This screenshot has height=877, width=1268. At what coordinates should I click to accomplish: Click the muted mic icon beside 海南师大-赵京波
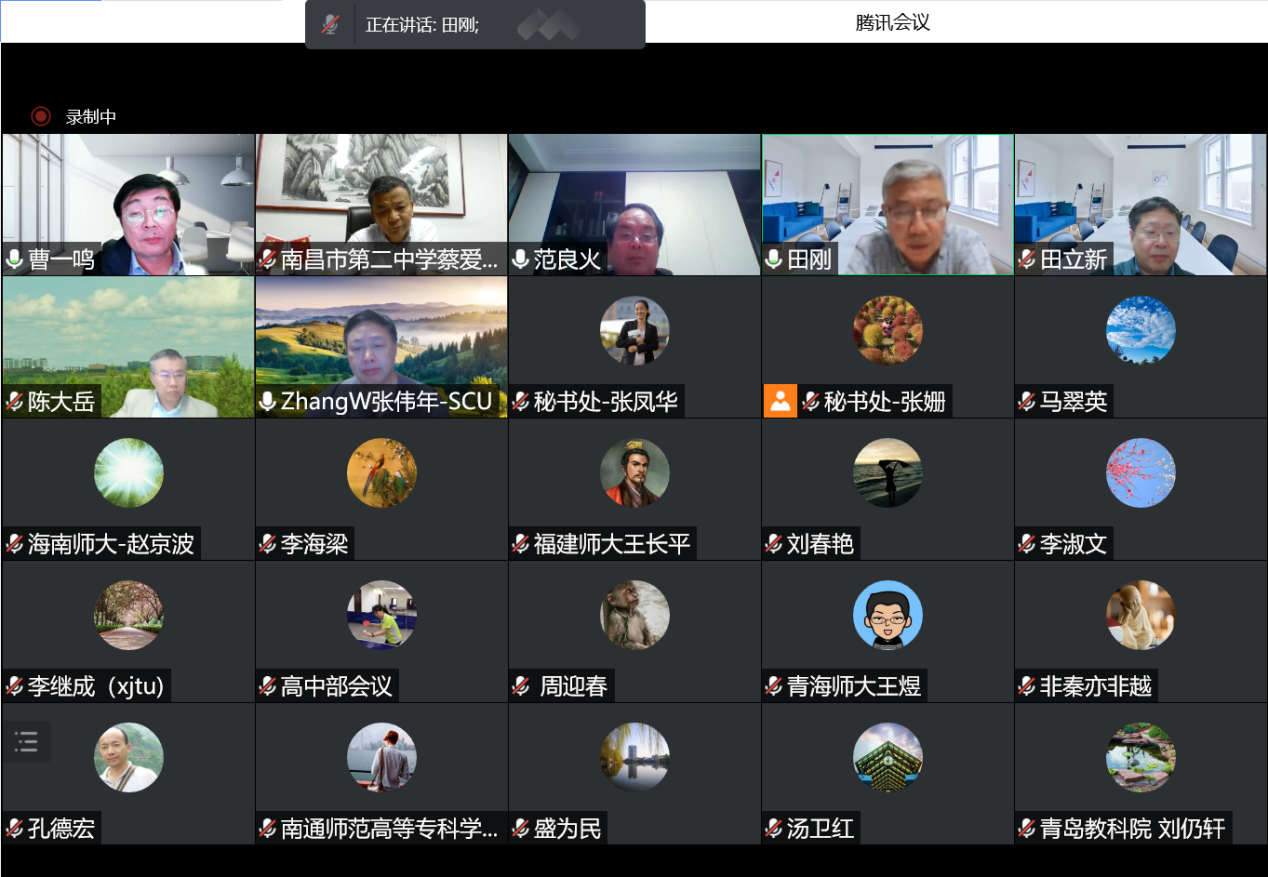pos(14,544)
